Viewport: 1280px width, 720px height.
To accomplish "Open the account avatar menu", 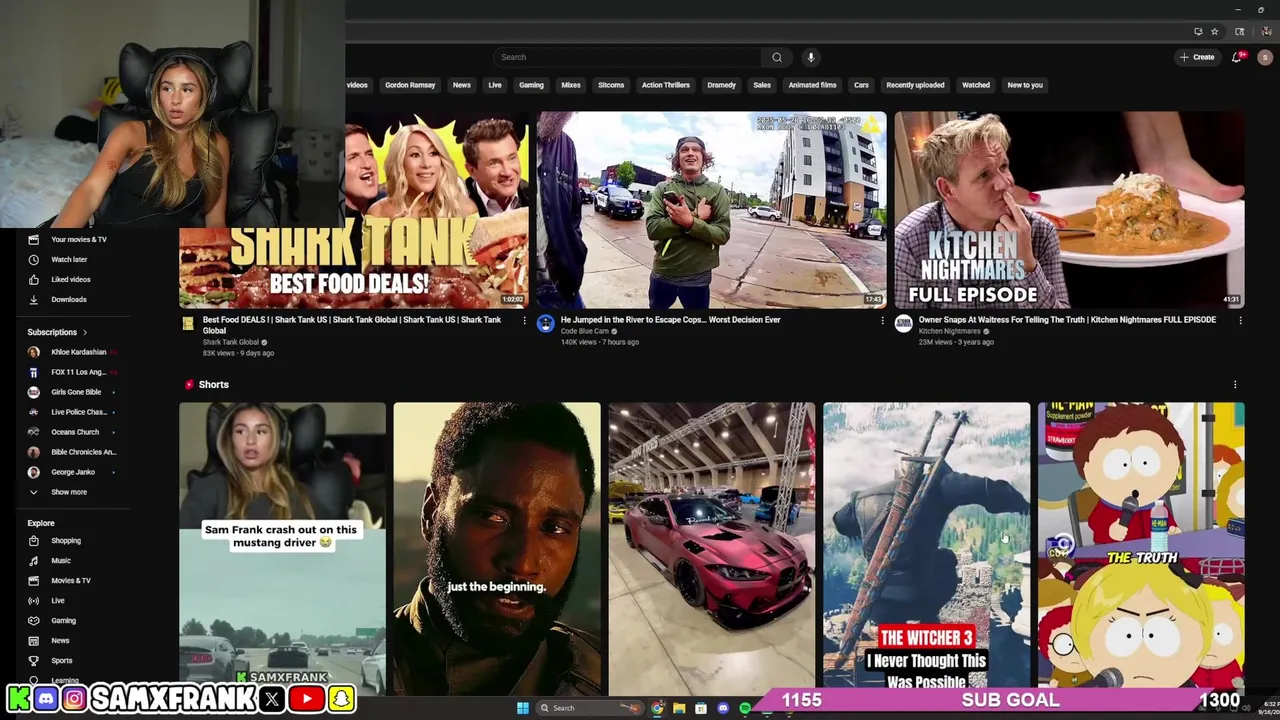I will point(1265,57).
